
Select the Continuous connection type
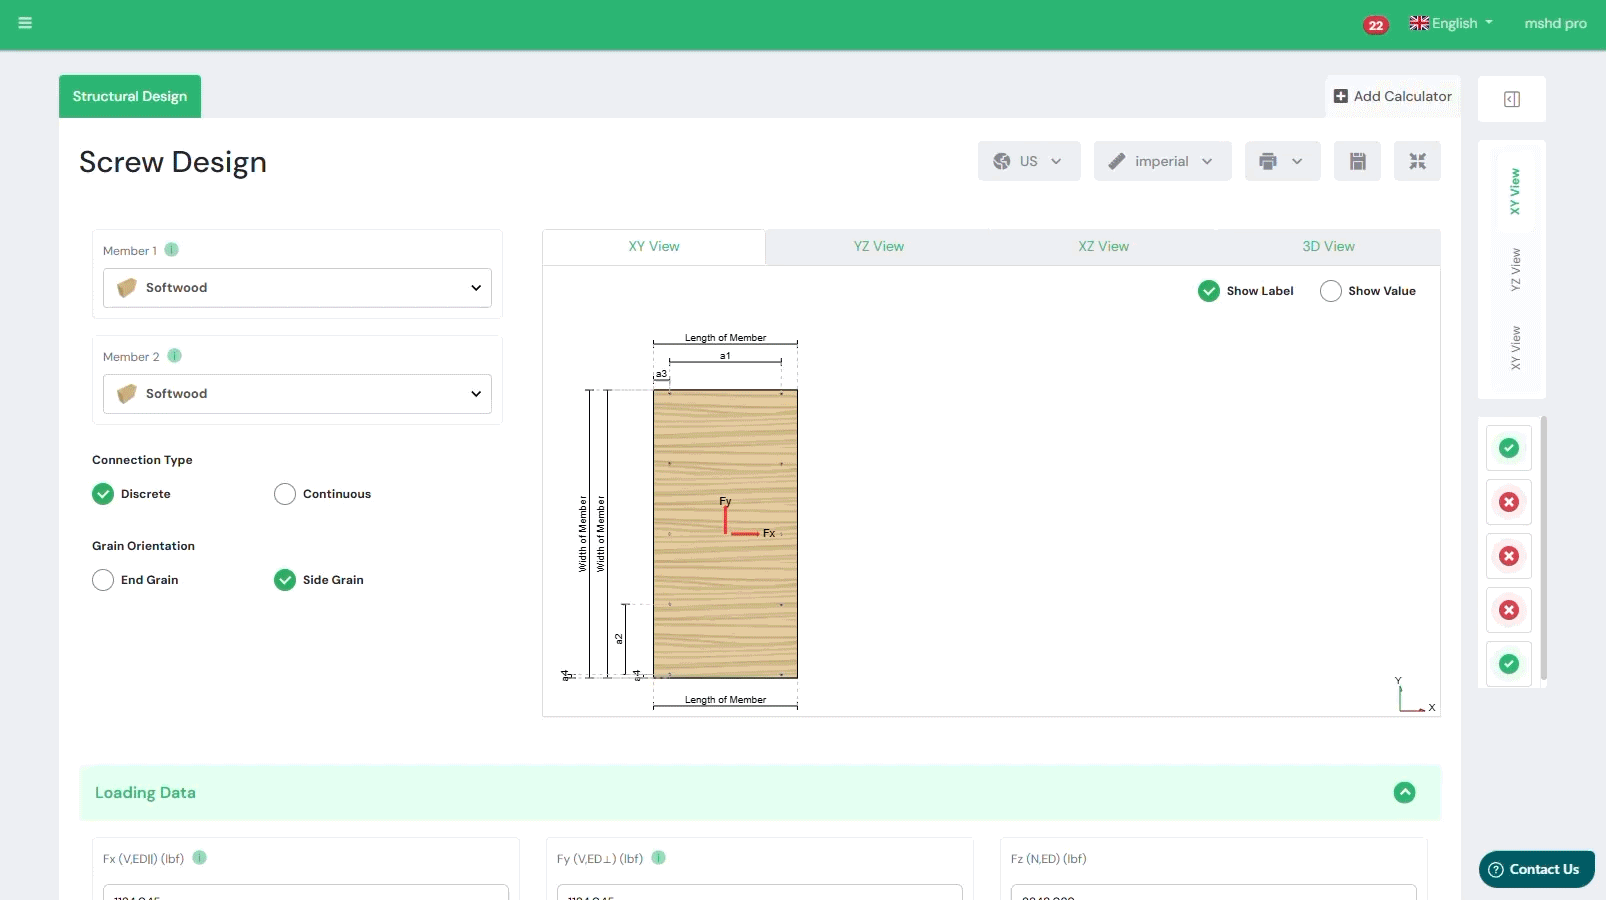click(285, 494)
